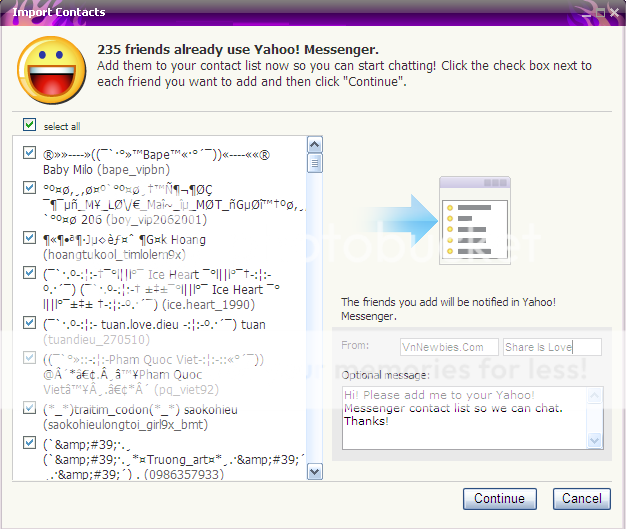Click the contact list scrollbar thumb
Image resolution: width=626 pixels, height=529 pixels.
point(315,164)
